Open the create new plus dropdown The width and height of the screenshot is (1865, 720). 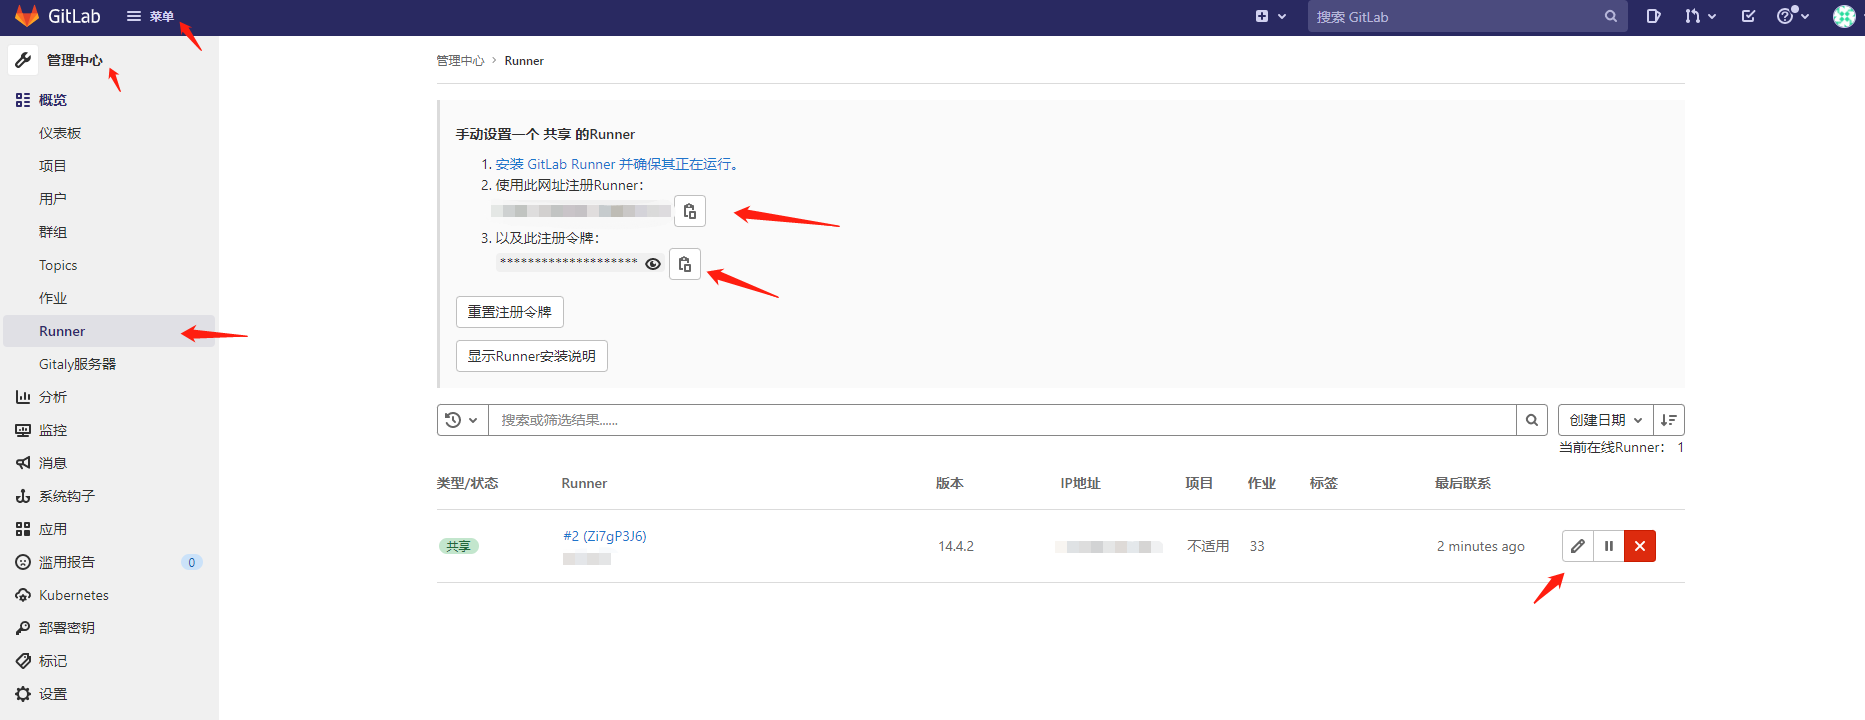(1270, 16)
